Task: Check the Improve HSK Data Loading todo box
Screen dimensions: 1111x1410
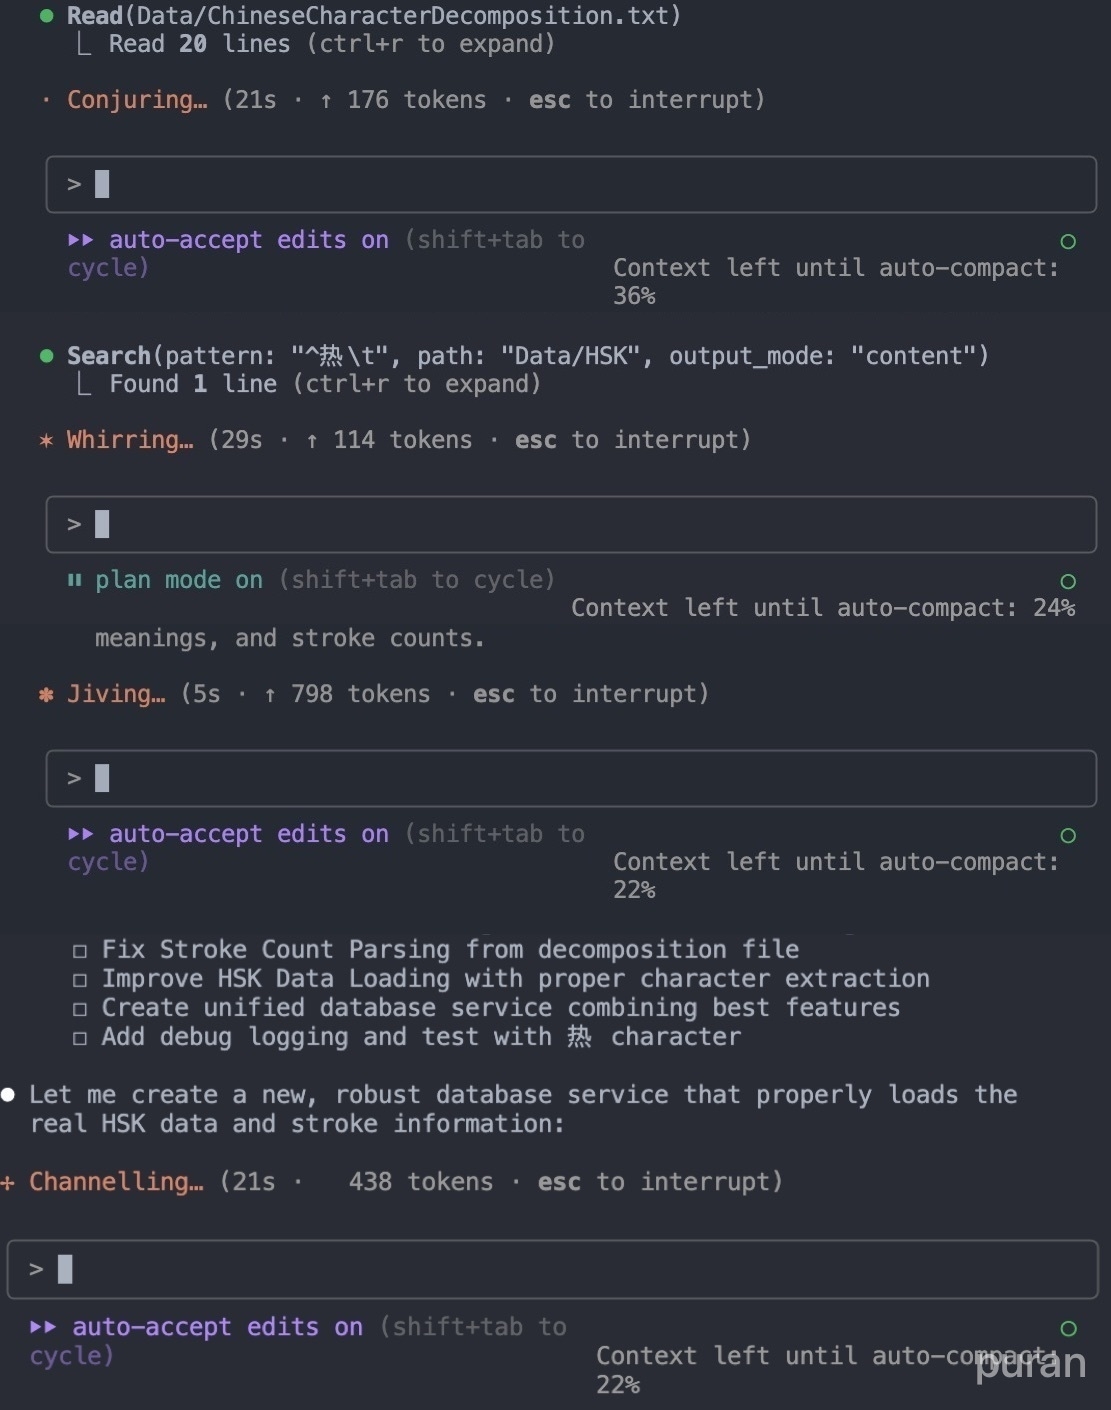Action: pos(80,980)
